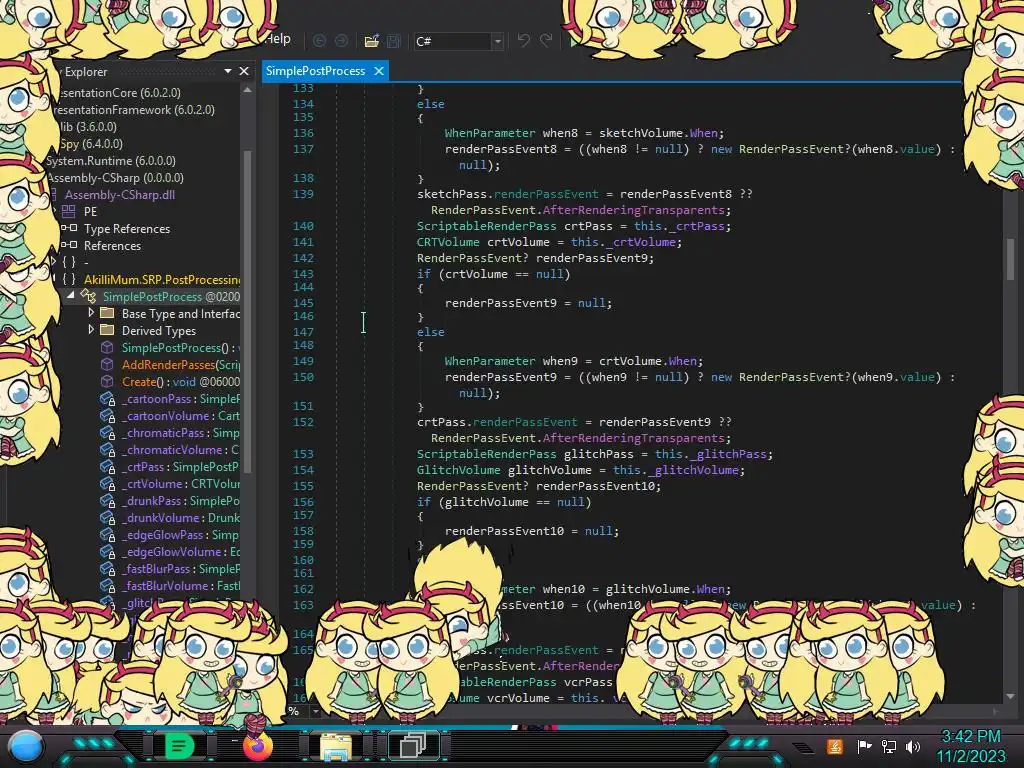Click the SimplePostProcess class icon in tree
Viewport: 1024px width, 768px height.
click(x=88, y=296)
